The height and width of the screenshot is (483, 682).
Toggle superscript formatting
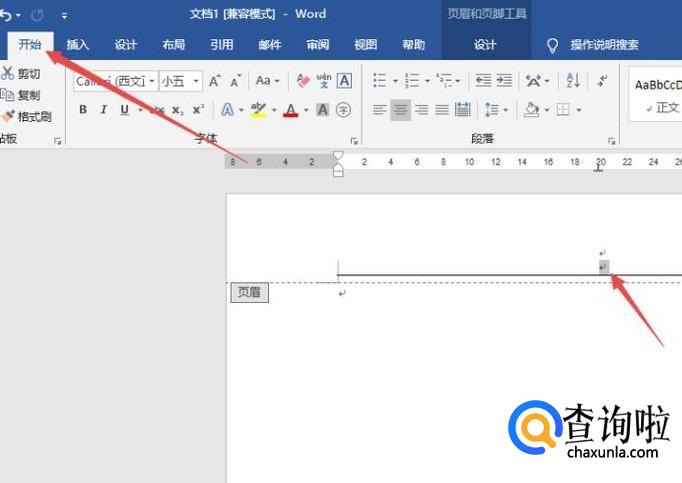click(x=198, y=110)
